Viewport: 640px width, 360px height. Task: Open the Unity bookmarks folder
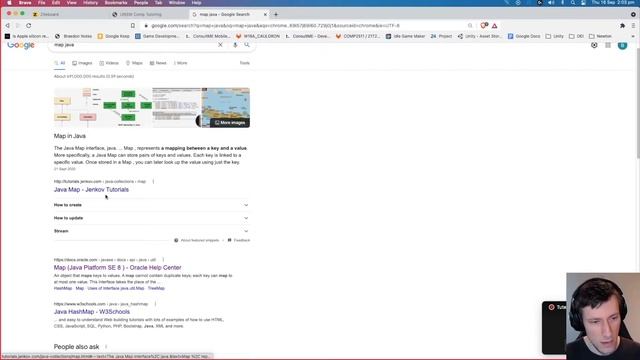[x=554, y=36]
